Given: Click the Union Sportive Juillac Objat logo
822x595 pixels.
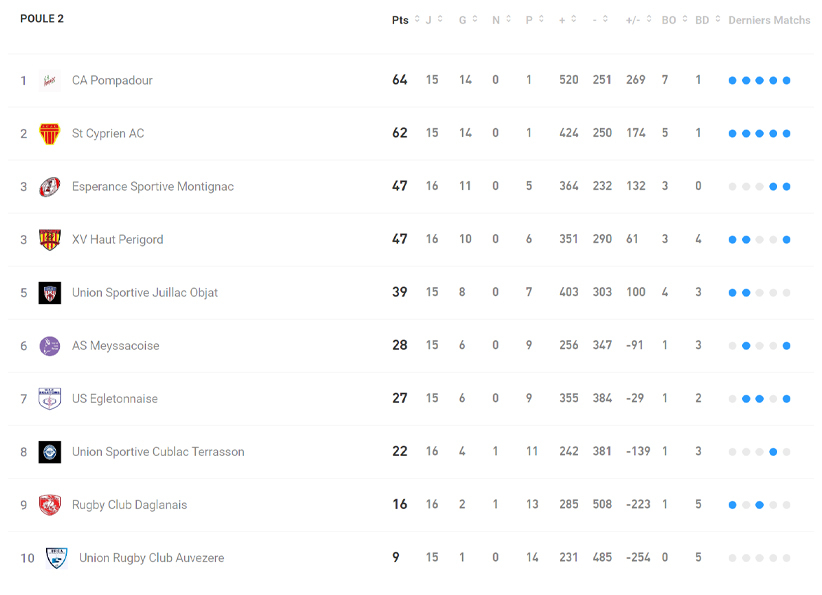Looking at the screenshot, I should (x=49, y=293).
